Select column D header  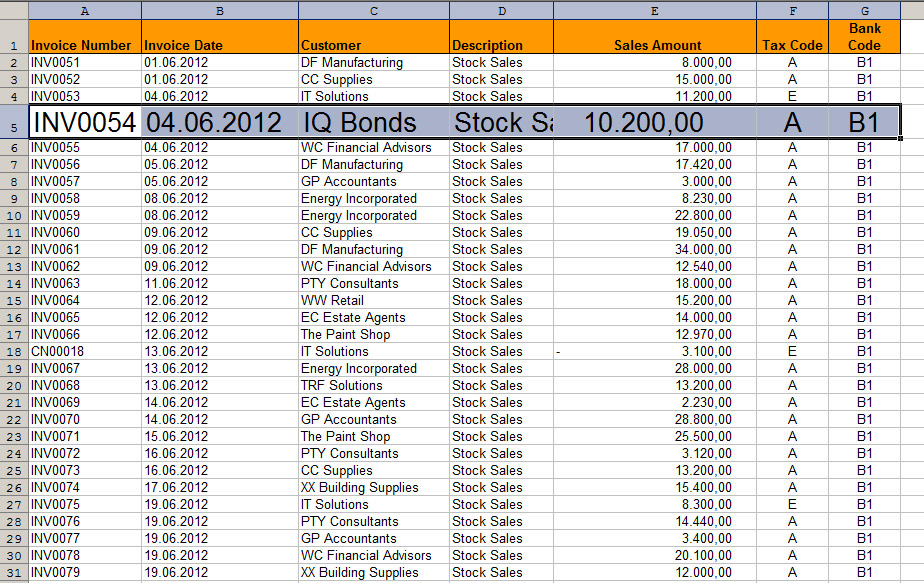pyautogui.click(x=501, y=11)
